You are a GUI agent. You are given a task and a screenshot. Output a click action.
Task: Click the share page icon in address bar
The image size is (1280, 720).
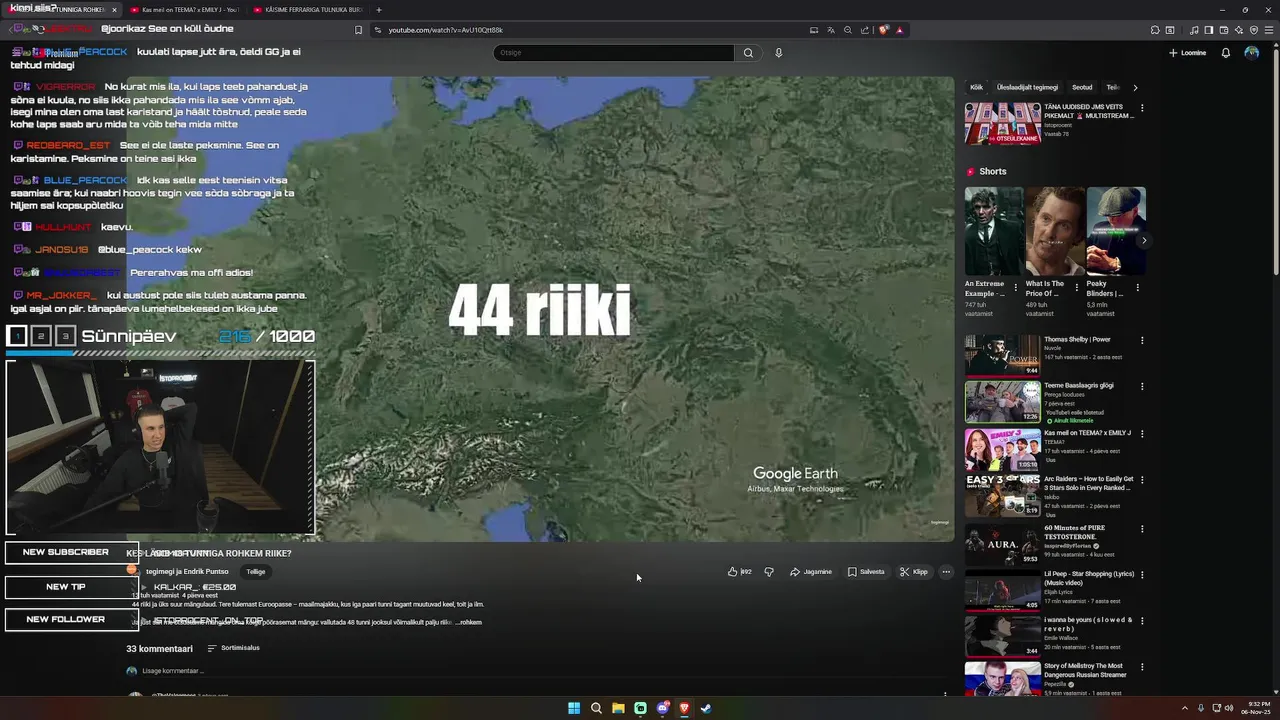pyautogui.click(x=865, y=30)
